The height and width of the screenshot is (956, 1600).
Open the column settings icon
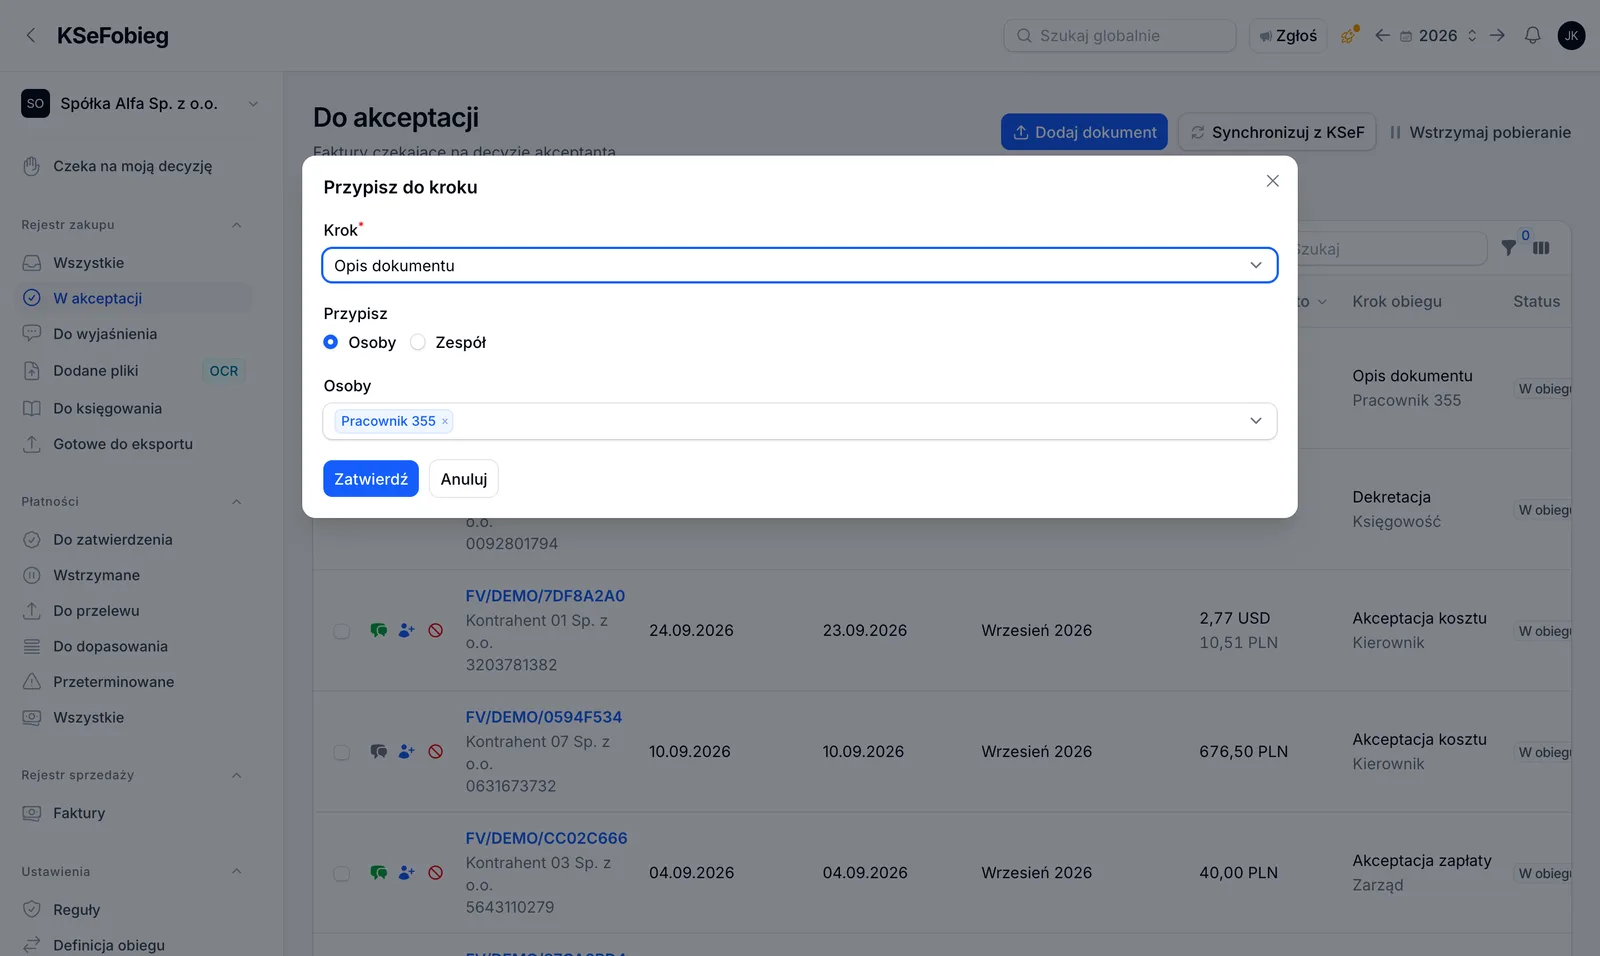coord(1541,248)
